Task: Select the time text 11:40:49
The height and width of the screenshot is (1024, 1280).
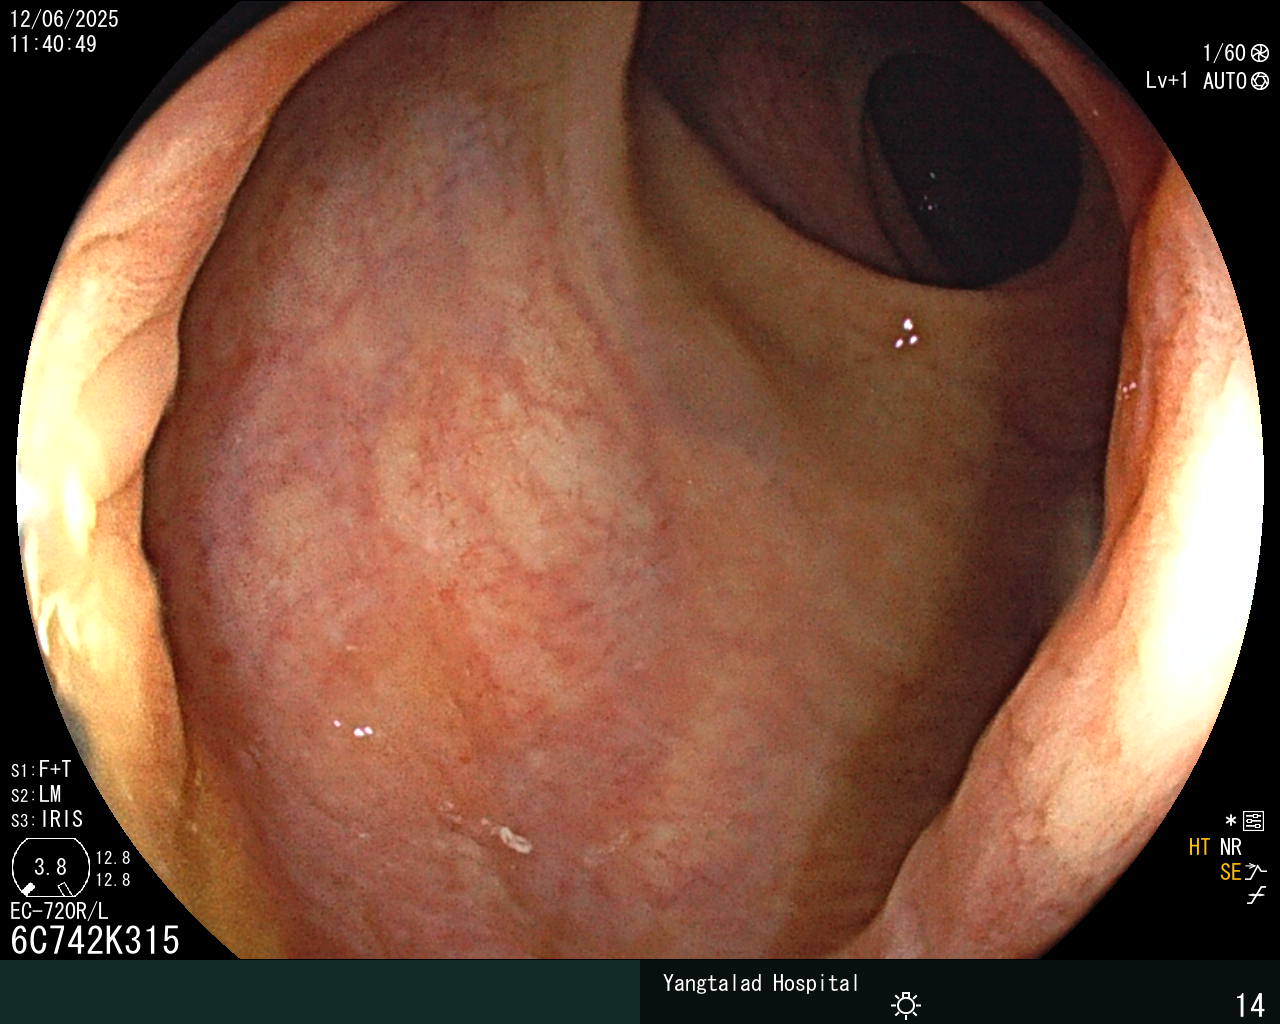Action: coord(53,44)
